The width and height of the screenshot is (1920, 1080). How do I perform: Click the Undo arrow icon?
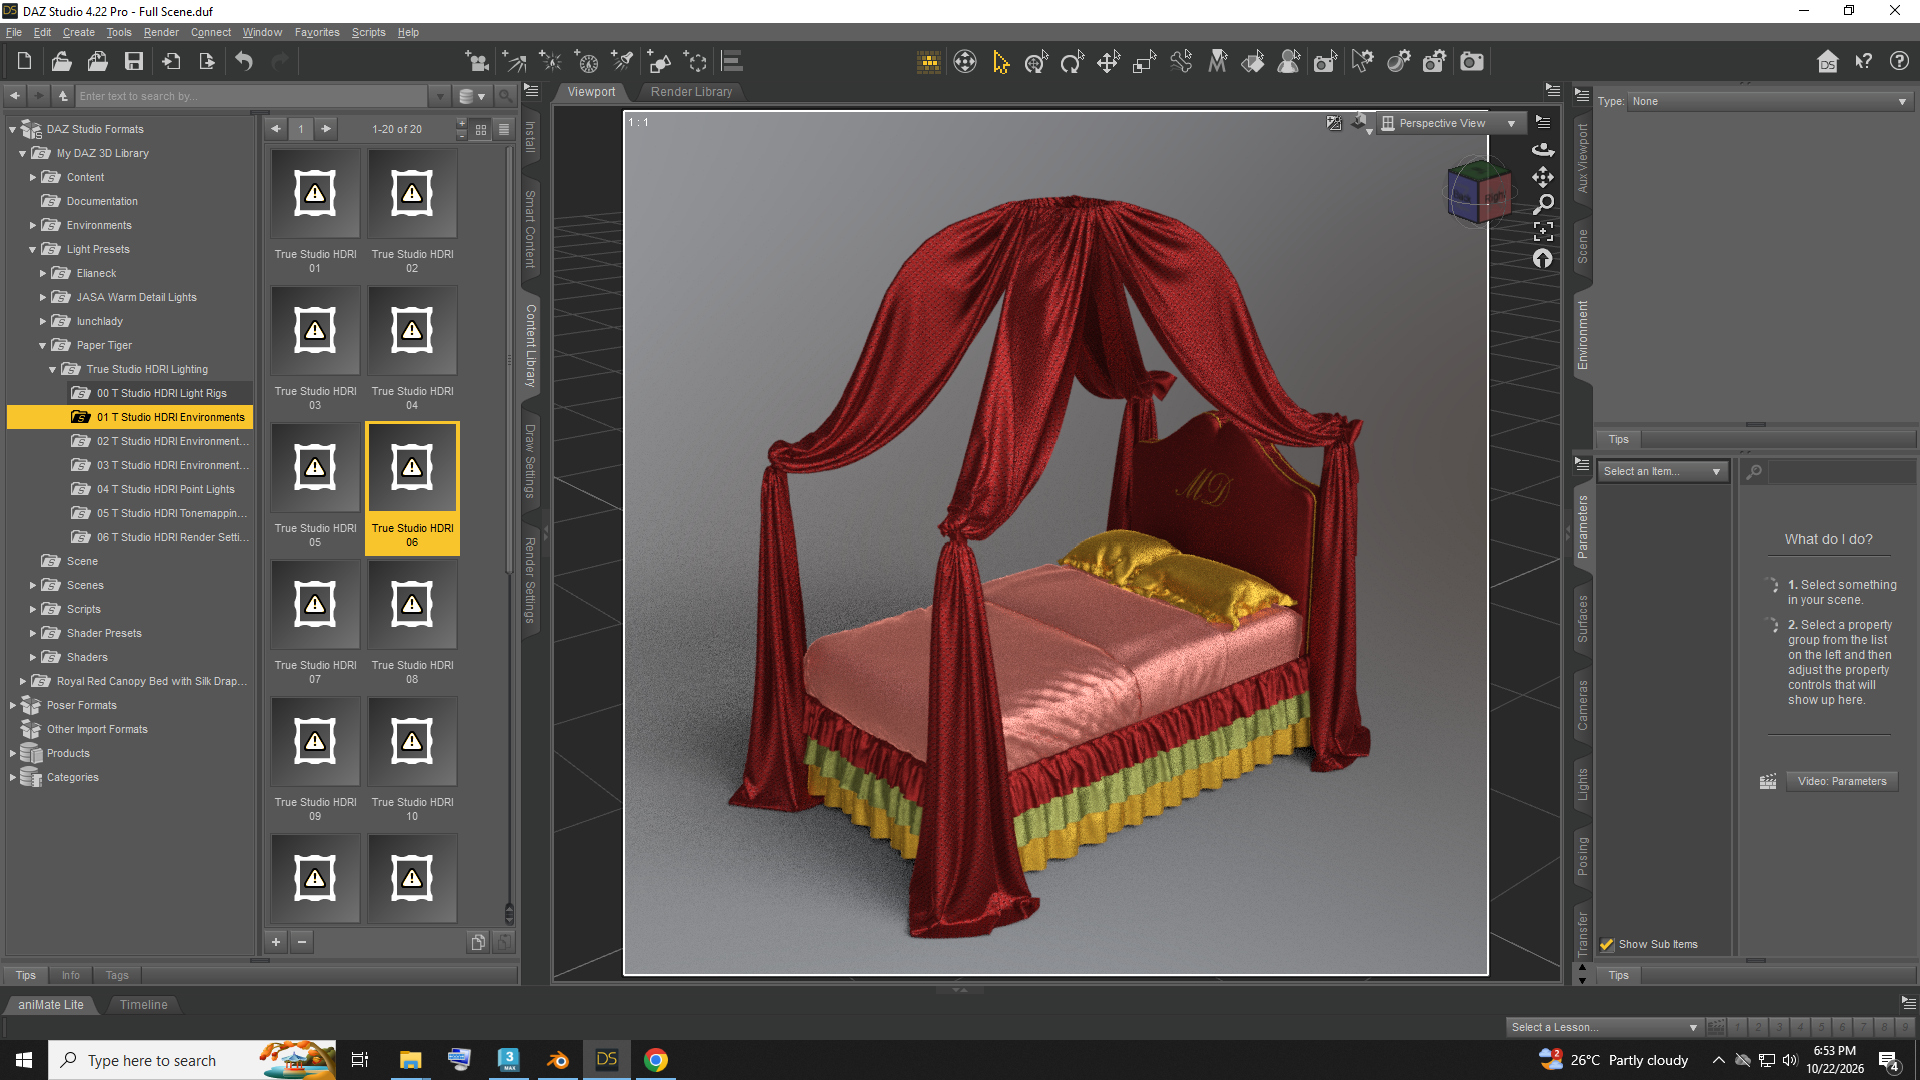(x=244, y=62)
